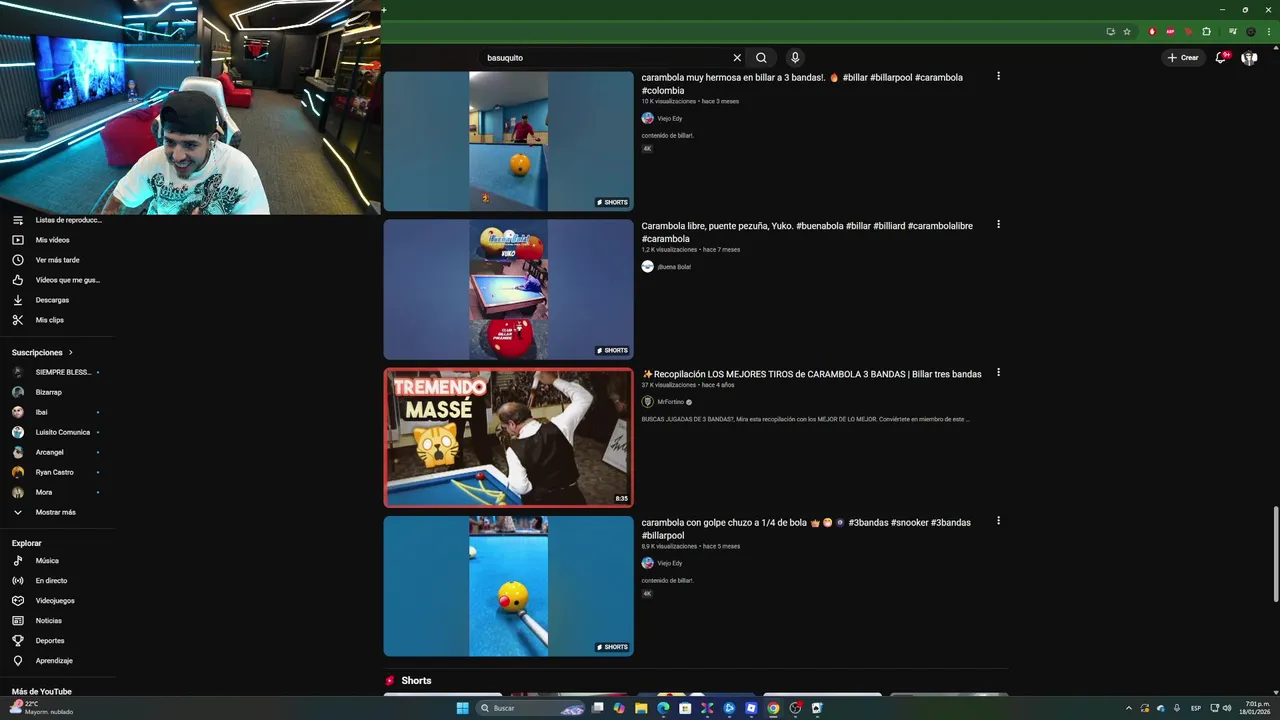Screen dimensions: 1280x720
Task: Open options for 'Recopilación LOS MEJORES TIROS' video
Action: point(998,372)
